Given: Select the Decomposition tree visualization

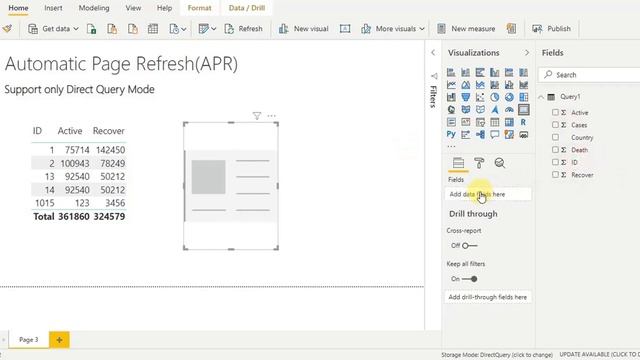Looking at the screenshot, I should click(x=480, y=134).
